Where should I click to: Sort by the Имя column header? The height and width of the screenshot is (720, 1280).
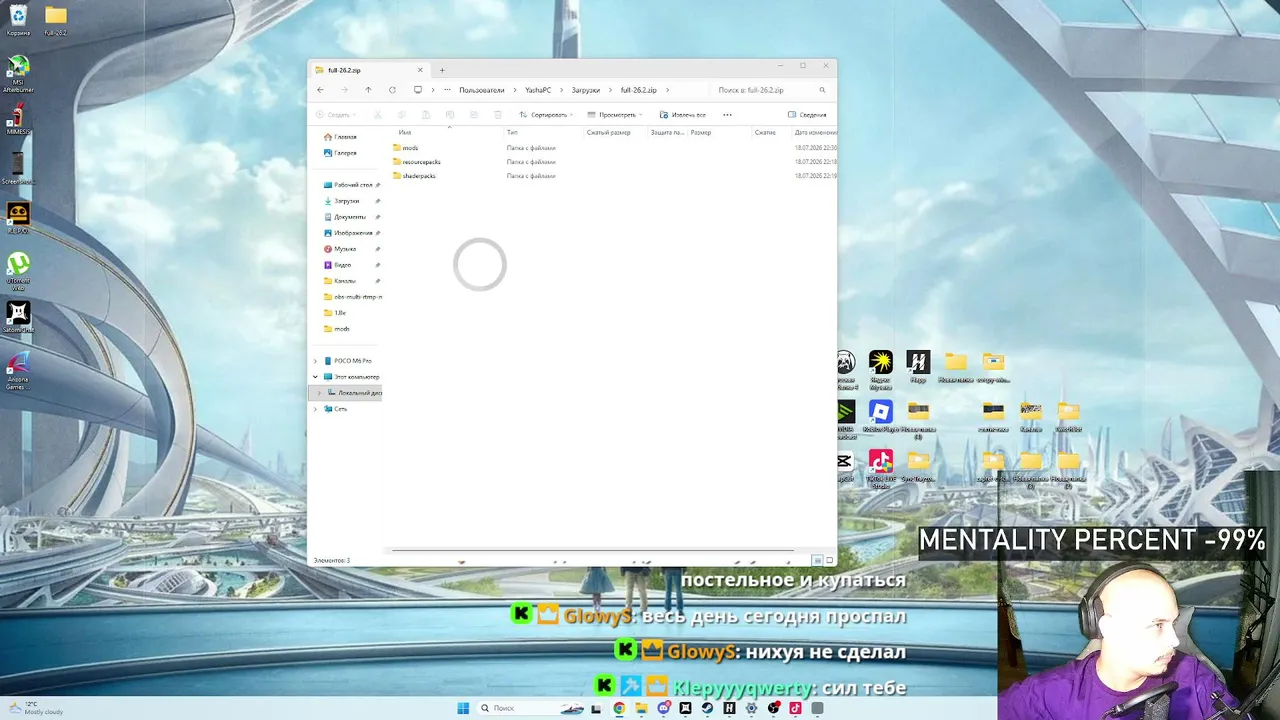[405, 132]
